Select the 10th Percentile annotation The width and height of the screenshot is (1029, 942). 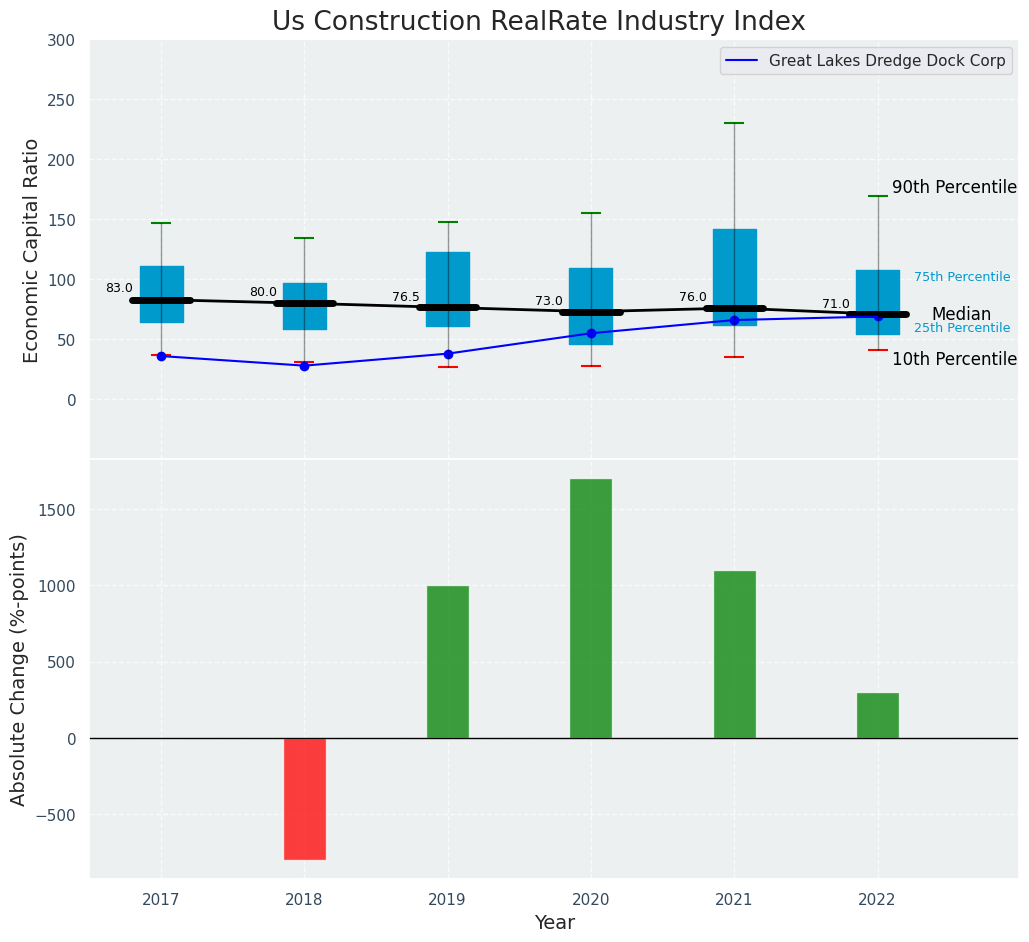coord(953,360)
